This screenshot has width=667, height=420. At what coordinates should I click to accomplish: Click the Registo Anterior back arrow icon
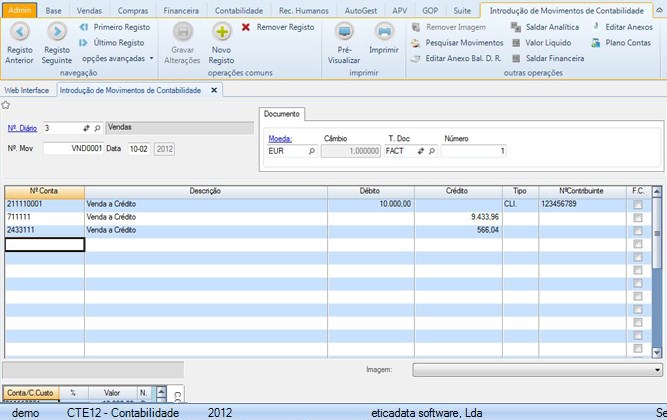(x=19, y=32)
